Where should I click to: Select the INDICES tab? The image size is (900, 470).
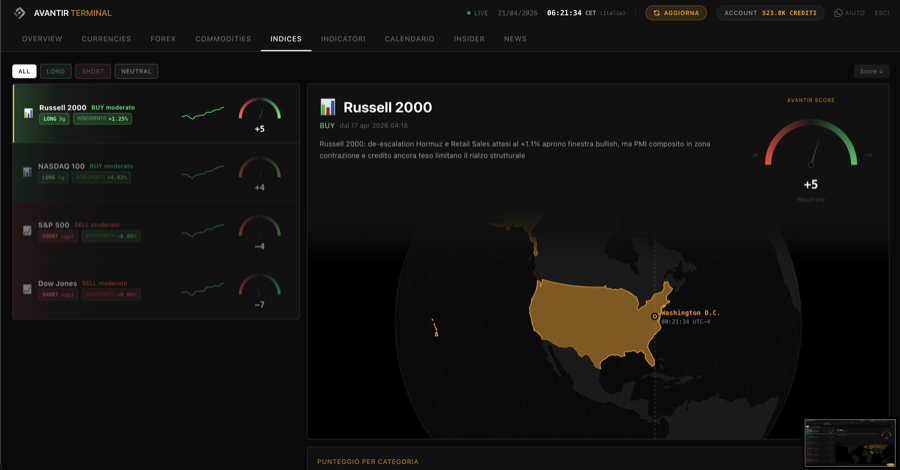click(x=286, y=38)
